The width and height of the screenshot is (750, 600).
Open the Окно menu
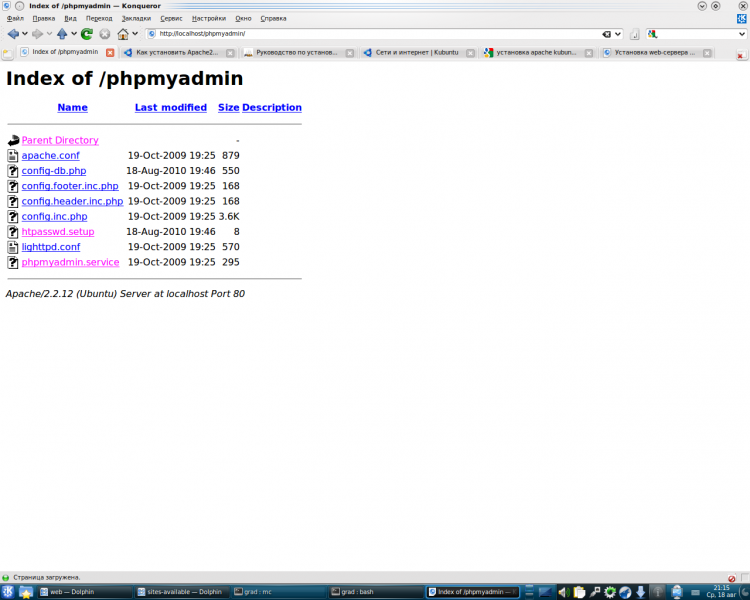[243, 19]
